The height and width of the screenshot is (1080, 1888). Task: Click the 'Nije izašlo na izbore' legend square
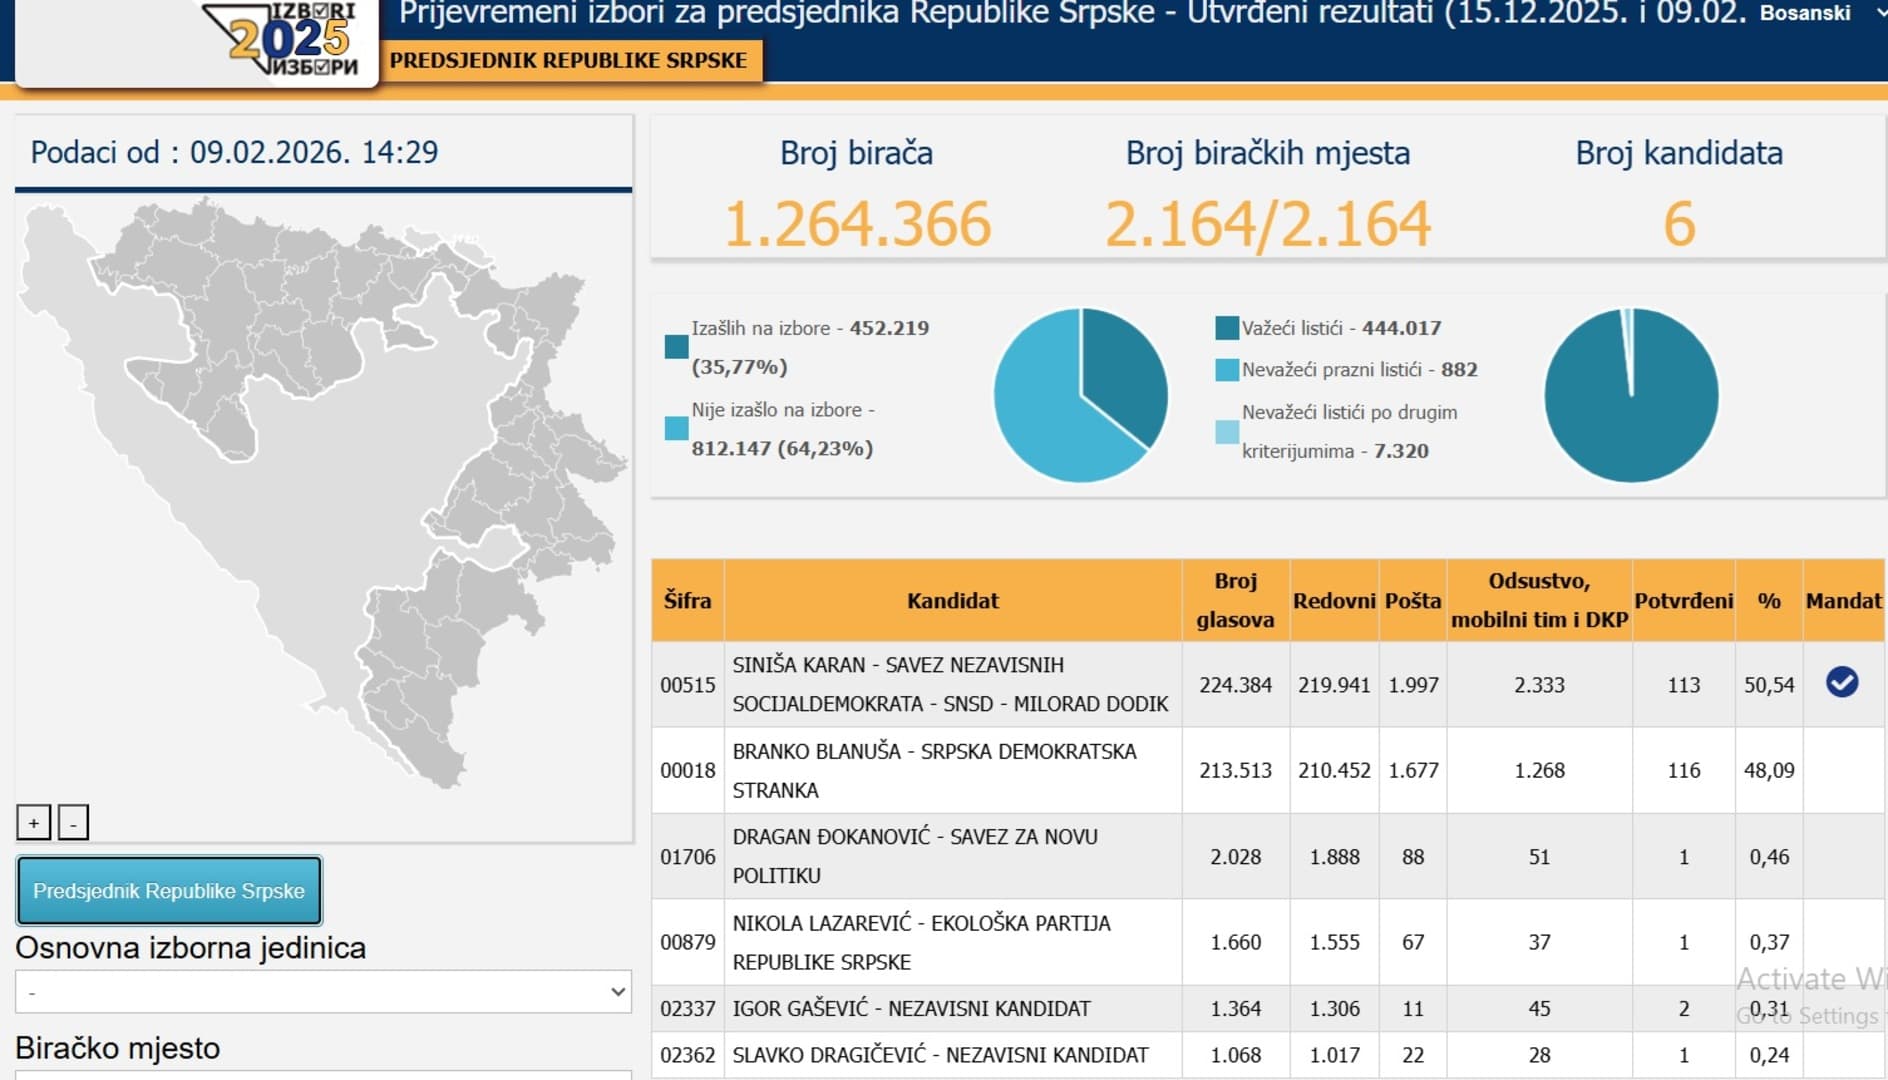(x=676, y=429)
